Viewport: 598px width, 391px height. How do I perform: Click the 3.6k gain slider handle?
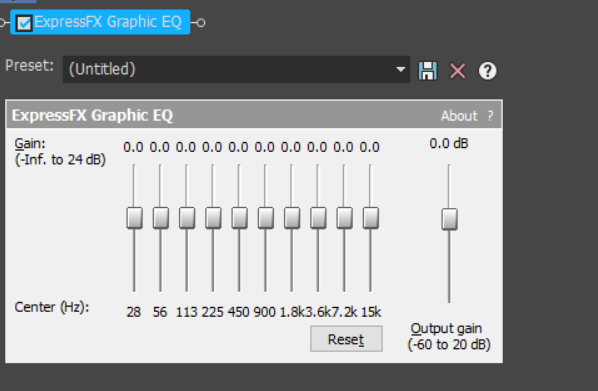[318, 218]
